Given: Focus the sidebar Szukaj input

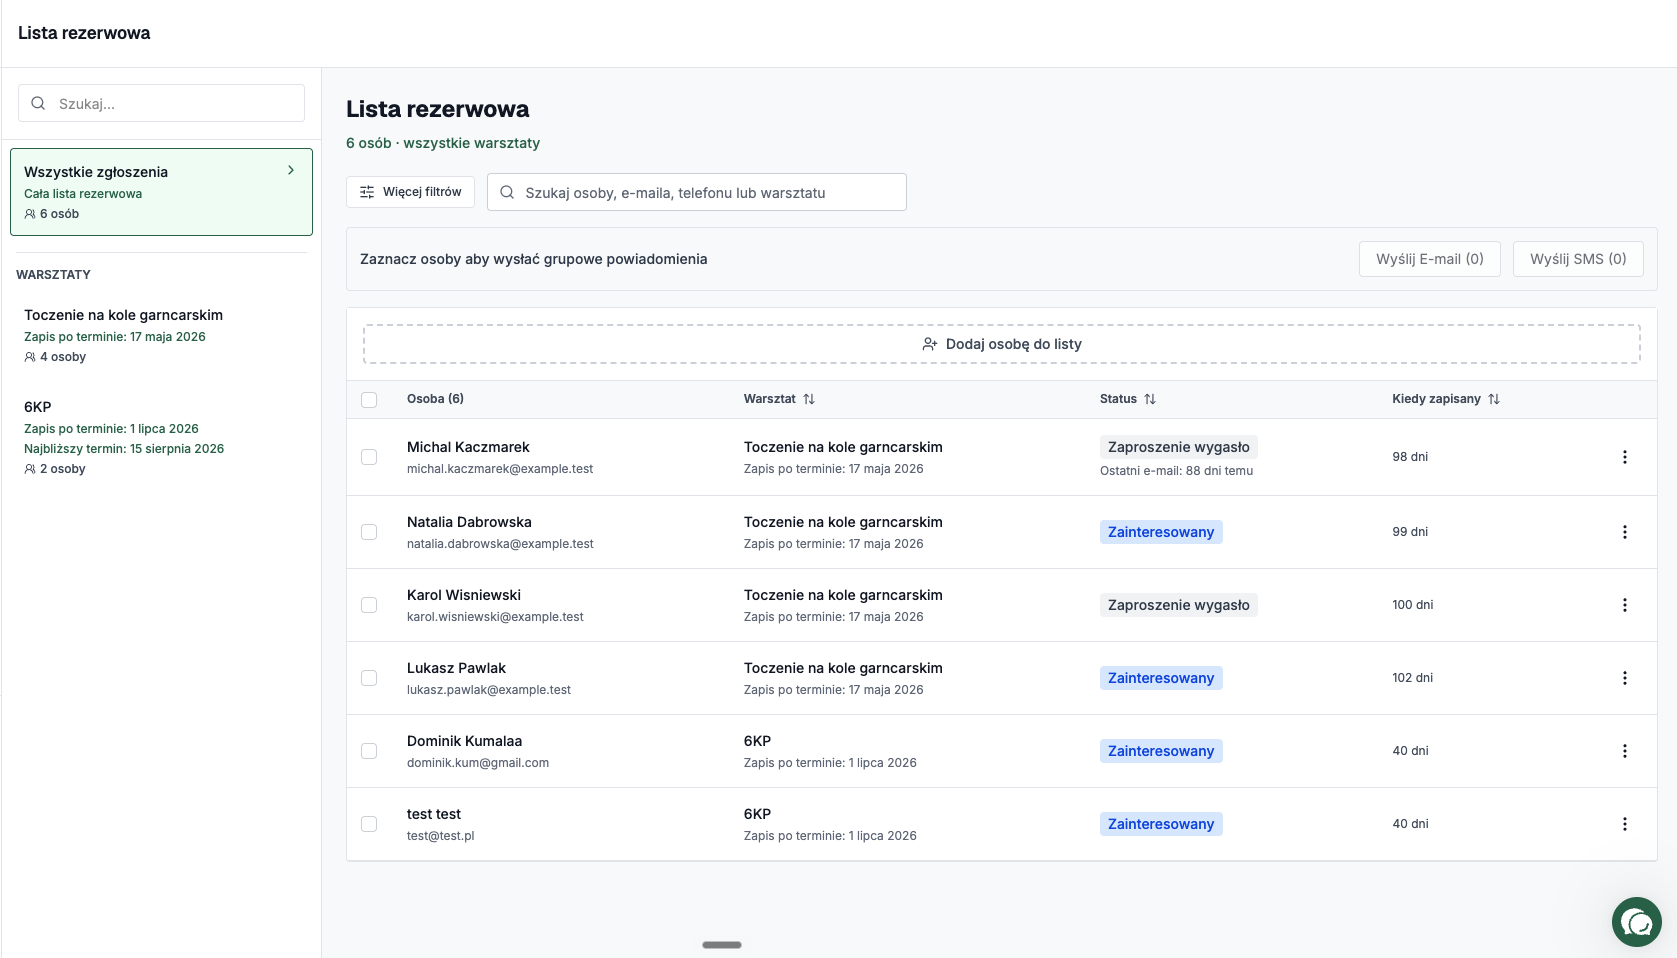Looking at the screenshot, I should click(x=161, y=103).
